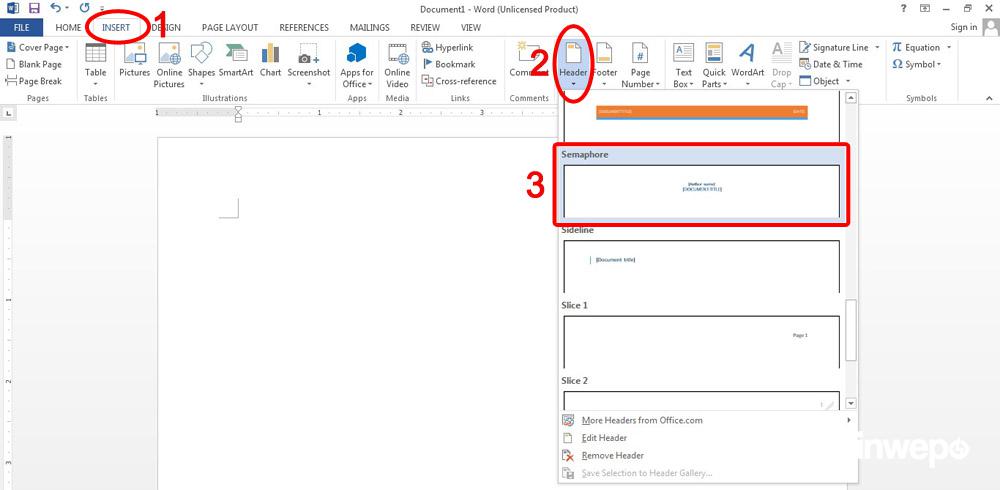Switch to the PAGE LAYOUT tab
The height and width of the screenshot is (490, 1000).
point(229,28)
